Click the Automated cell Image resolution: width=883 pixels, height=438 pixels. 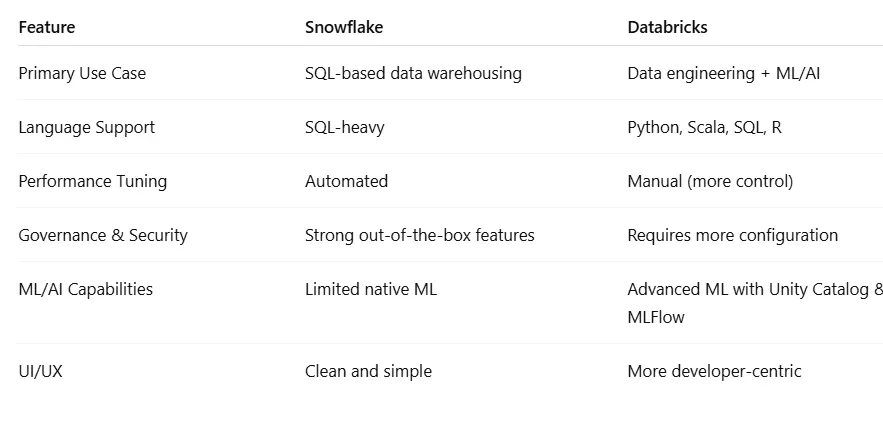(346, 181)
